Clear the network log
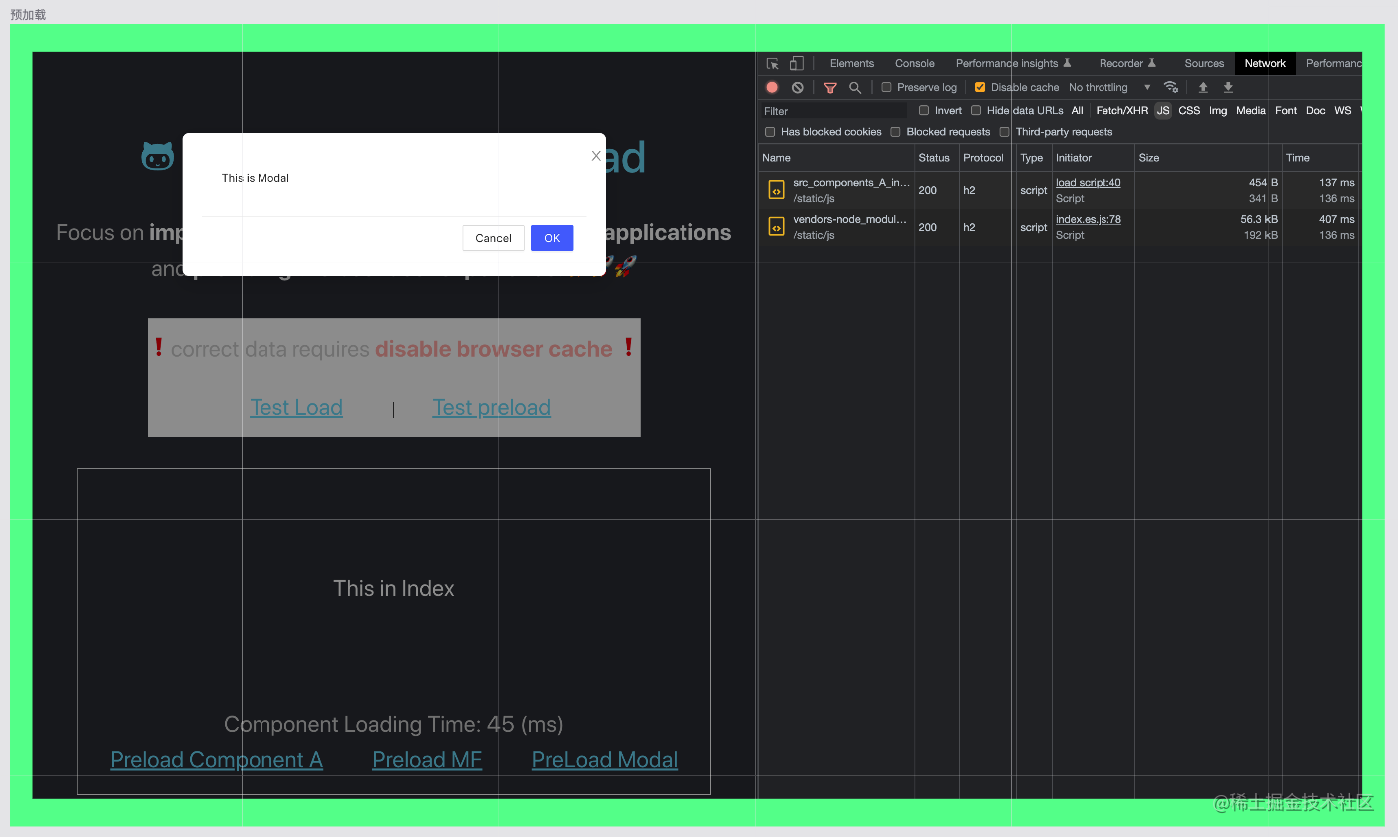The width and height of the screenshot is (1398, 837). 798,88
